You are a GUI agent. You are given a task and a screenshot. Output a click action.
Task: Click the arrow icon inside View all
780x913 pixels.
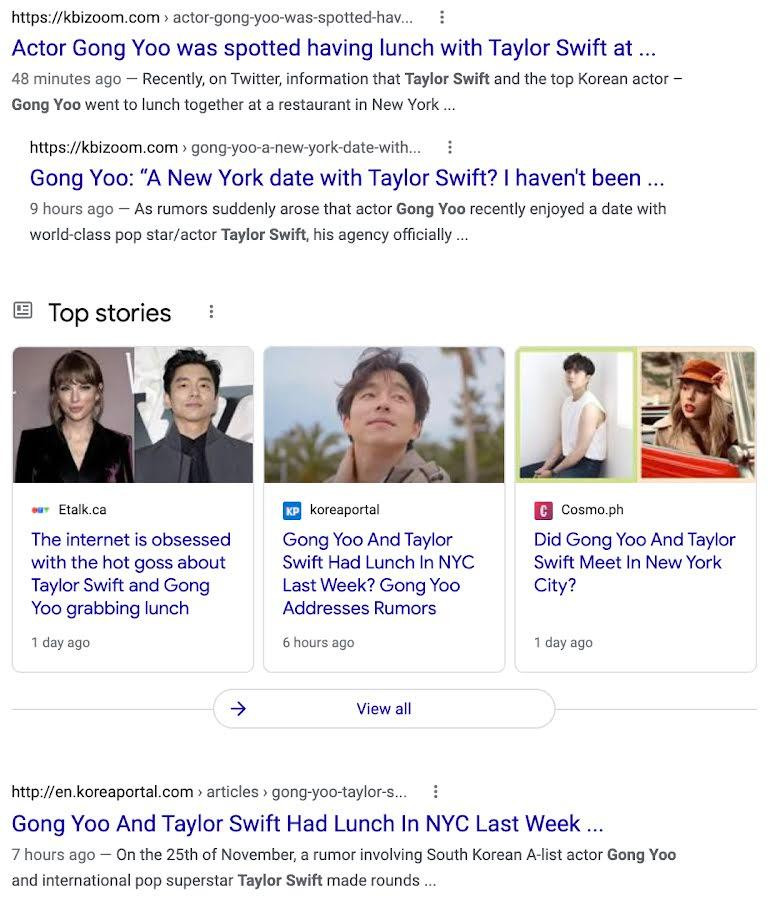pyautogui.click(x=239, y=708)
